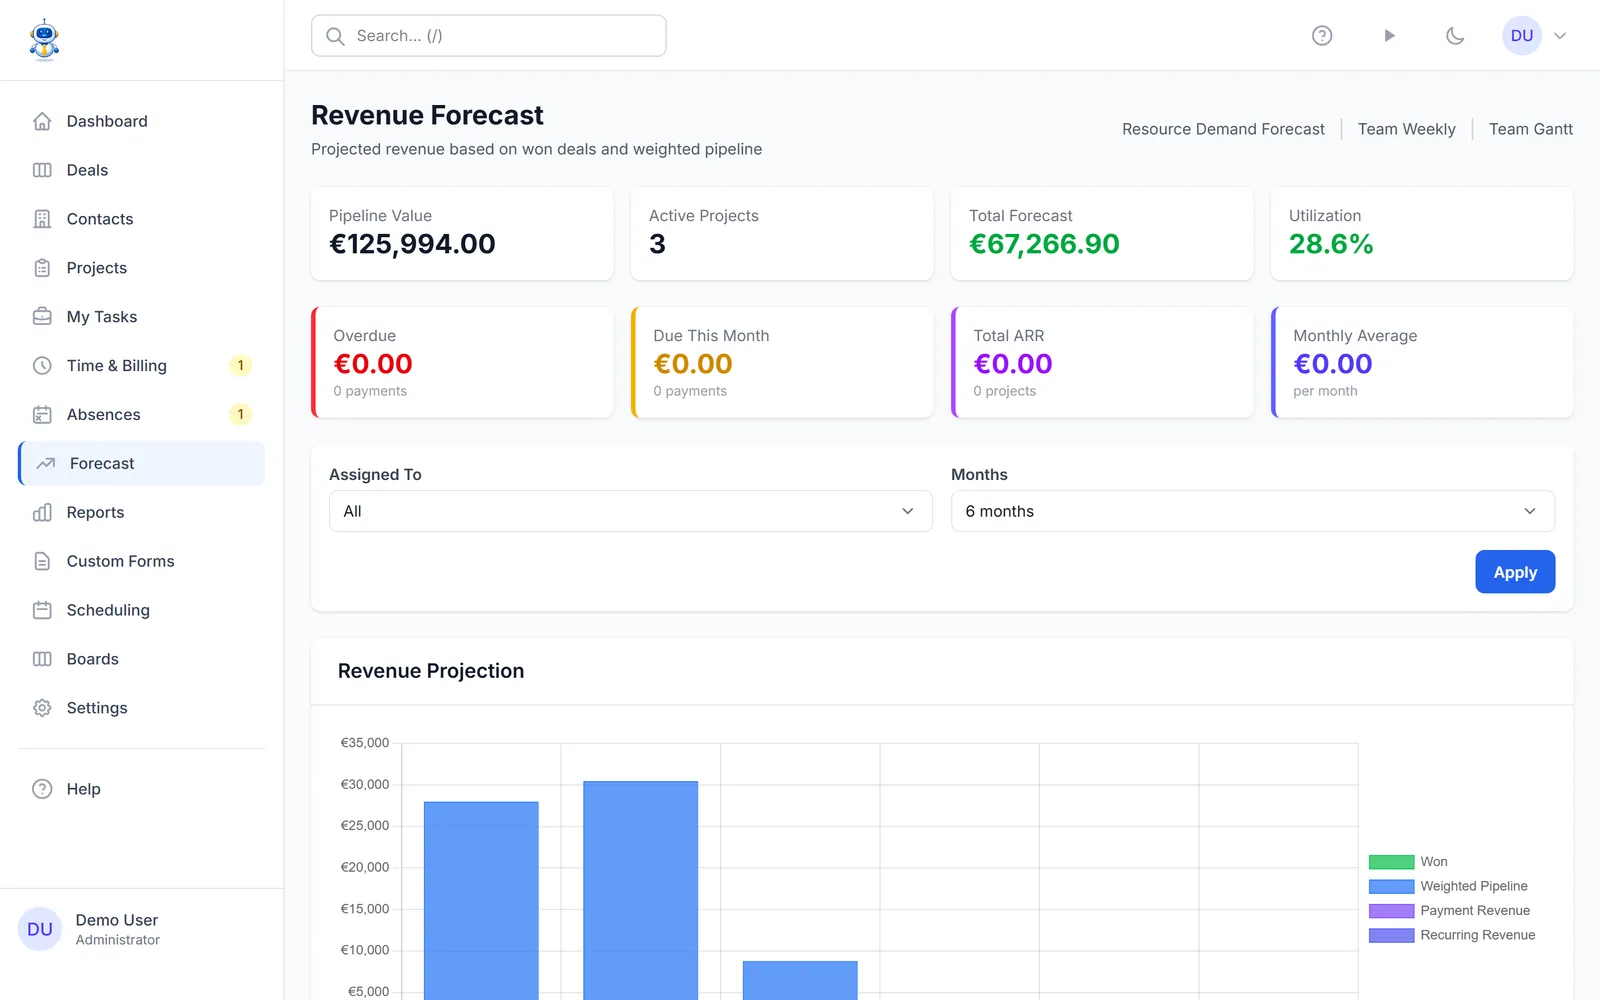Select Reports in the sidebar

pyautogui.click(x=141, y=513)
